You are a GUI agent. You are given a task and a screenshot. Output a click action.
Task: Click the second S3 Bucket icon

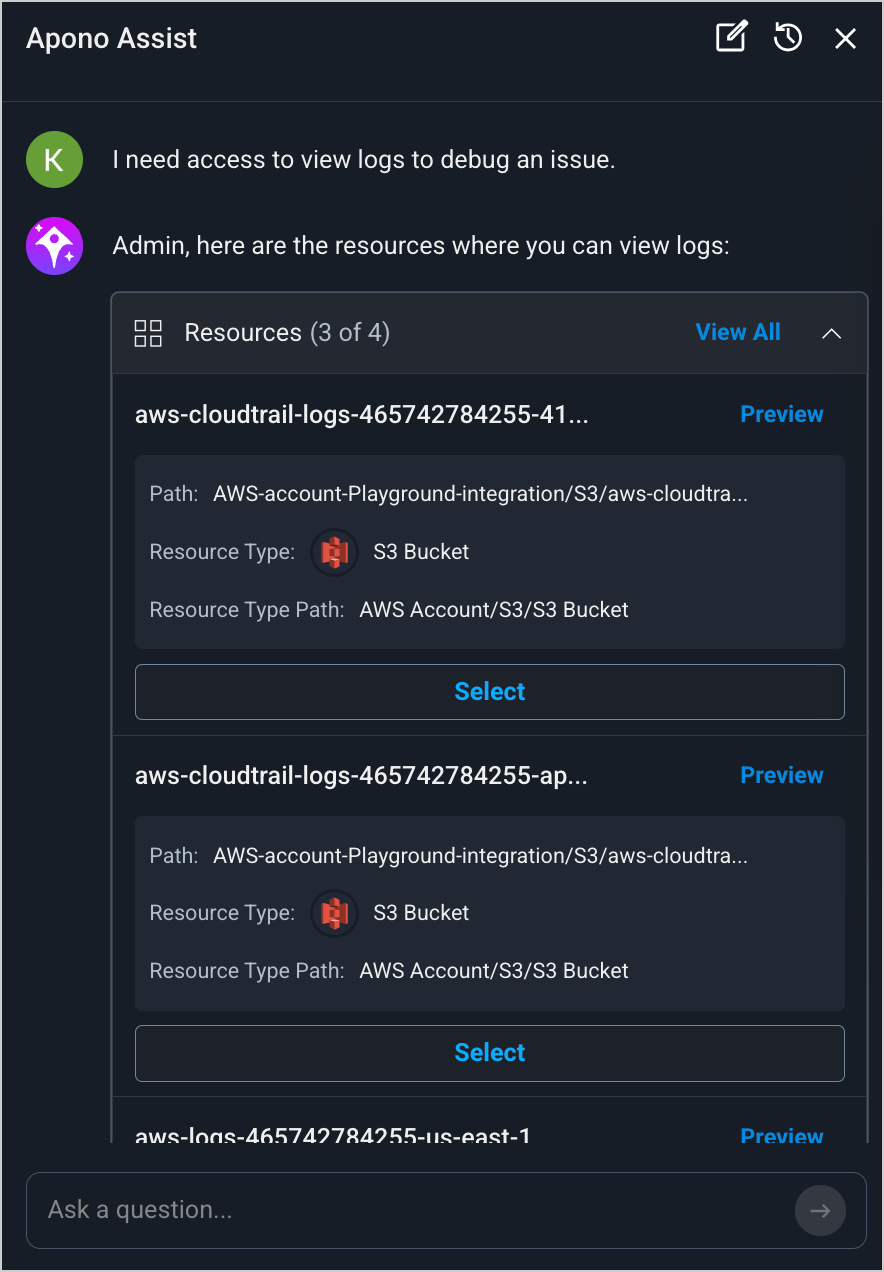tap(334, 913)
